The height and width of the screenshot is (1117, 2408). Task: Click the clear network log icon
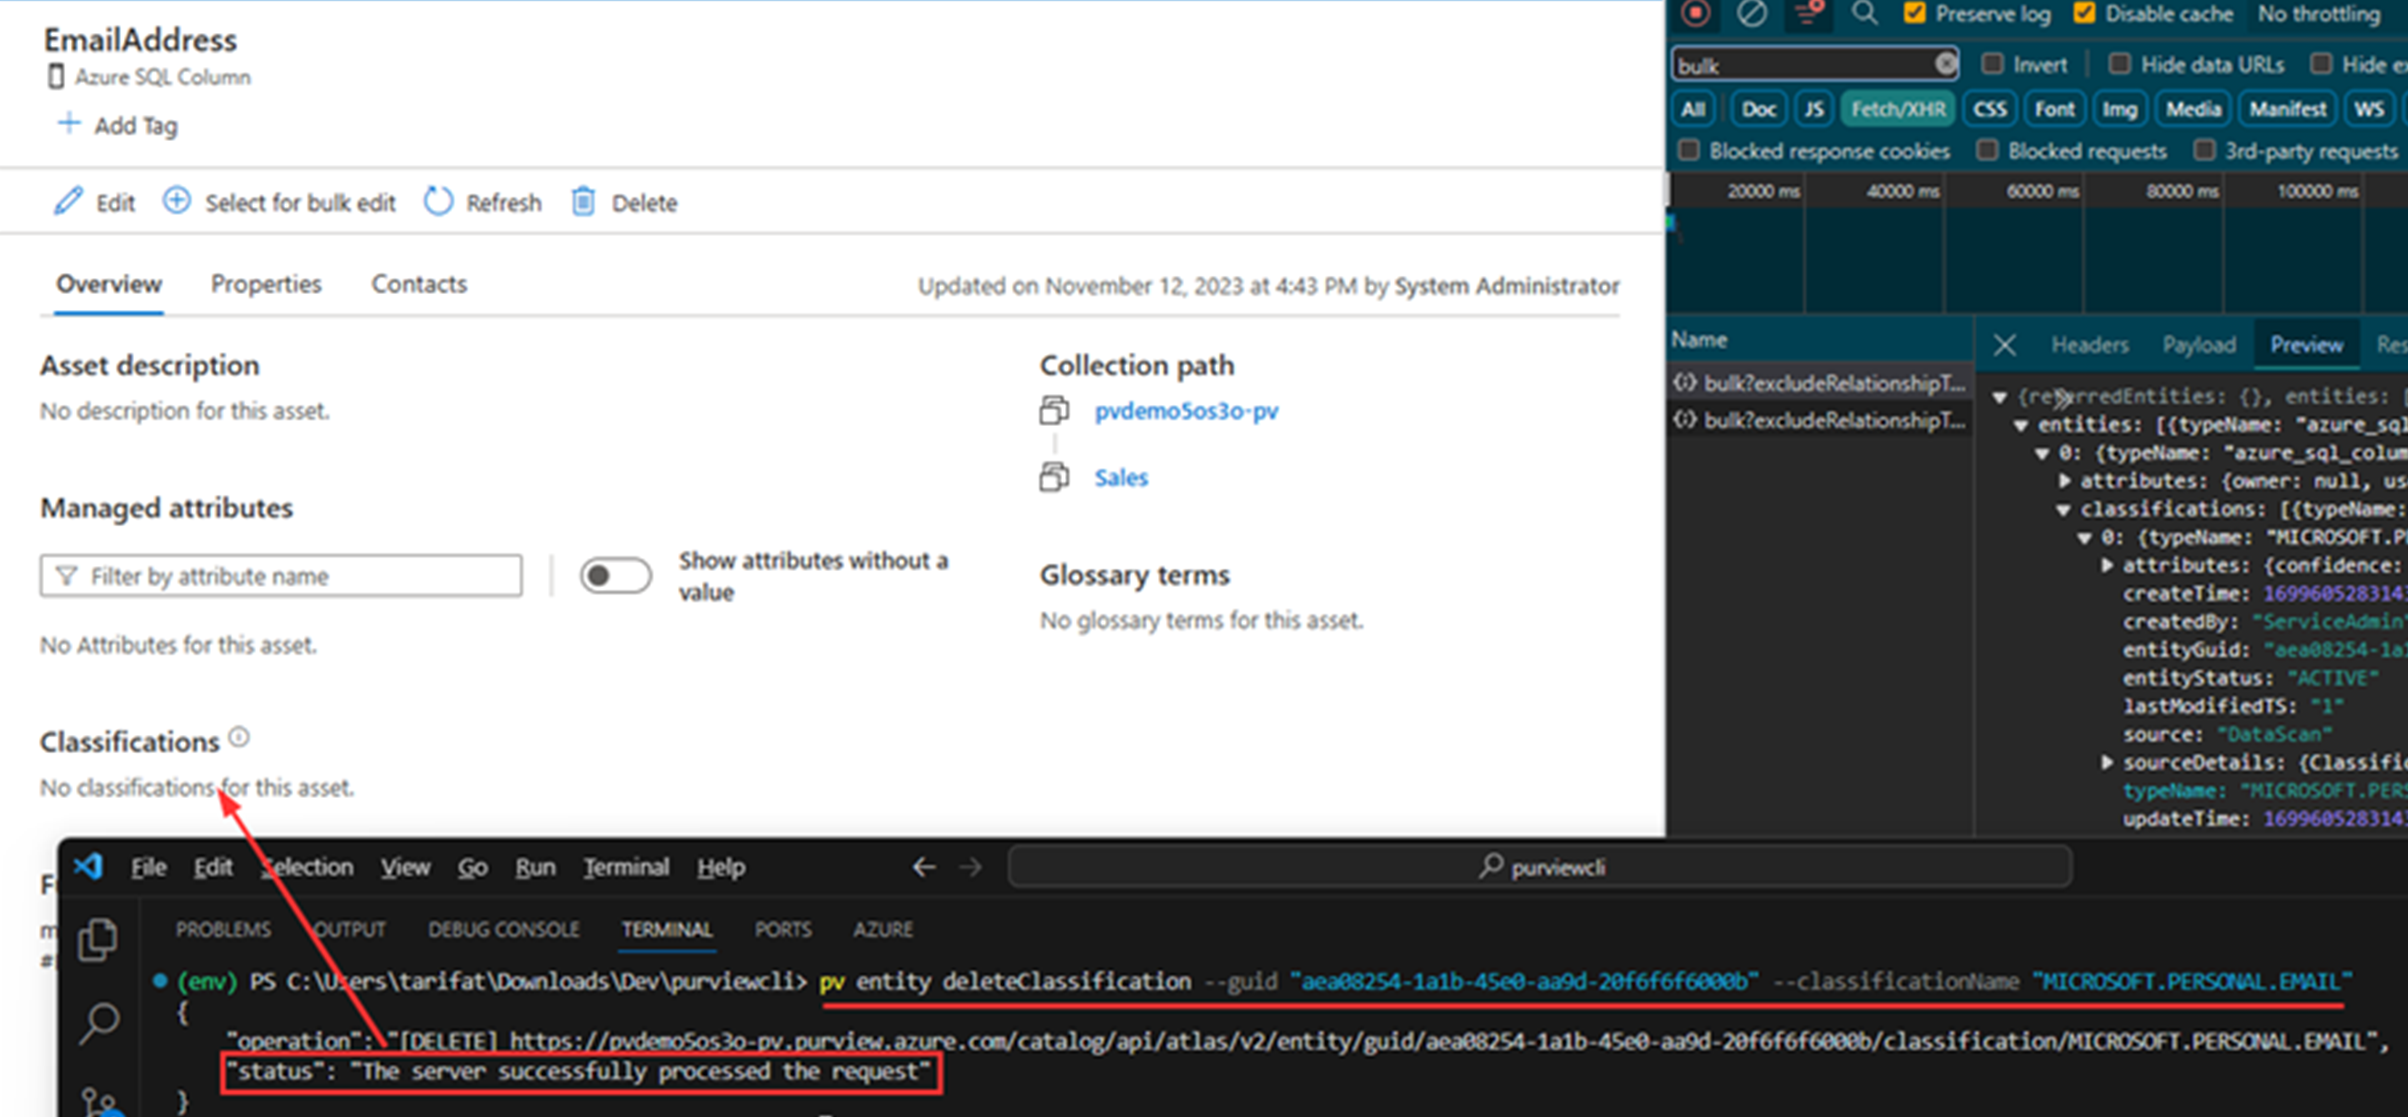point(1751,13)
